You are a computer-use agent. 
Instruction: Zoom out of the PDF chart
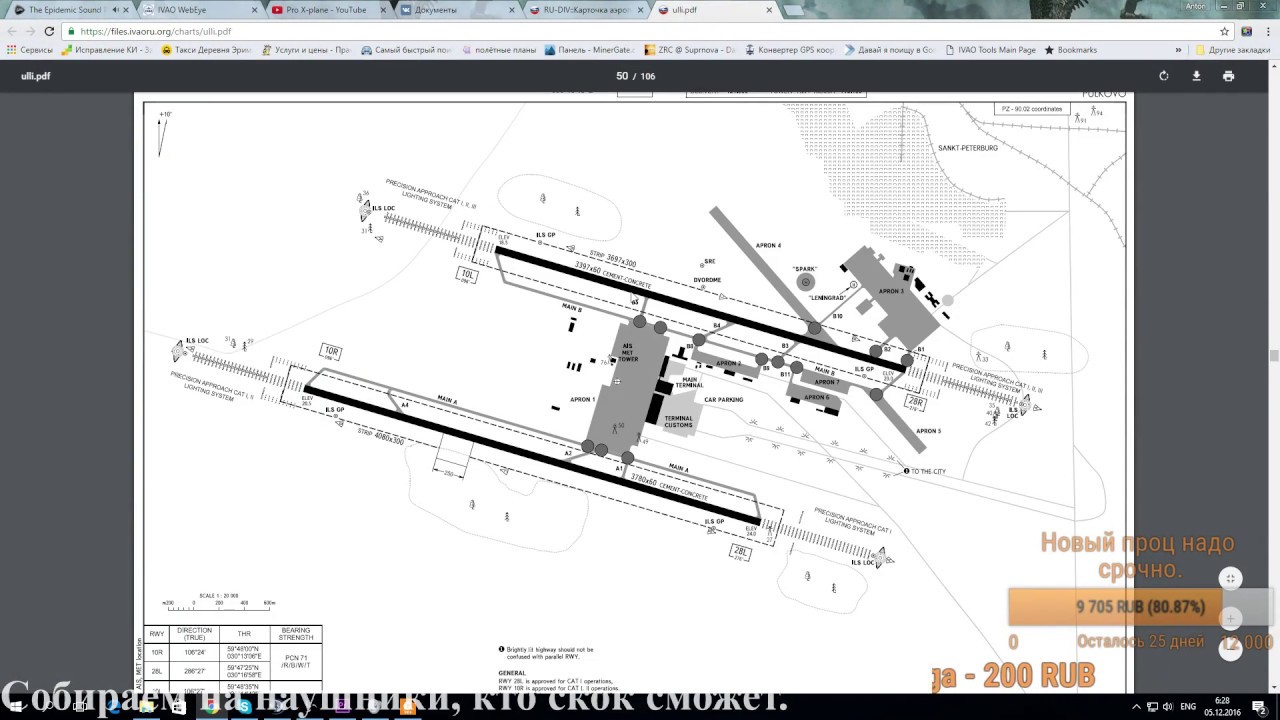click(1231, 649)
